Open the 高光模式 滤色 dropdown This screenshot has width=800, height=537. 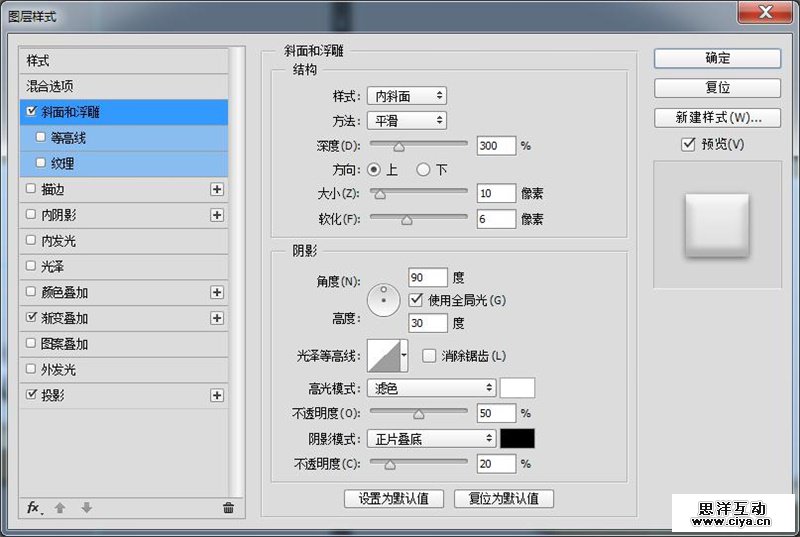pos(431,387)
